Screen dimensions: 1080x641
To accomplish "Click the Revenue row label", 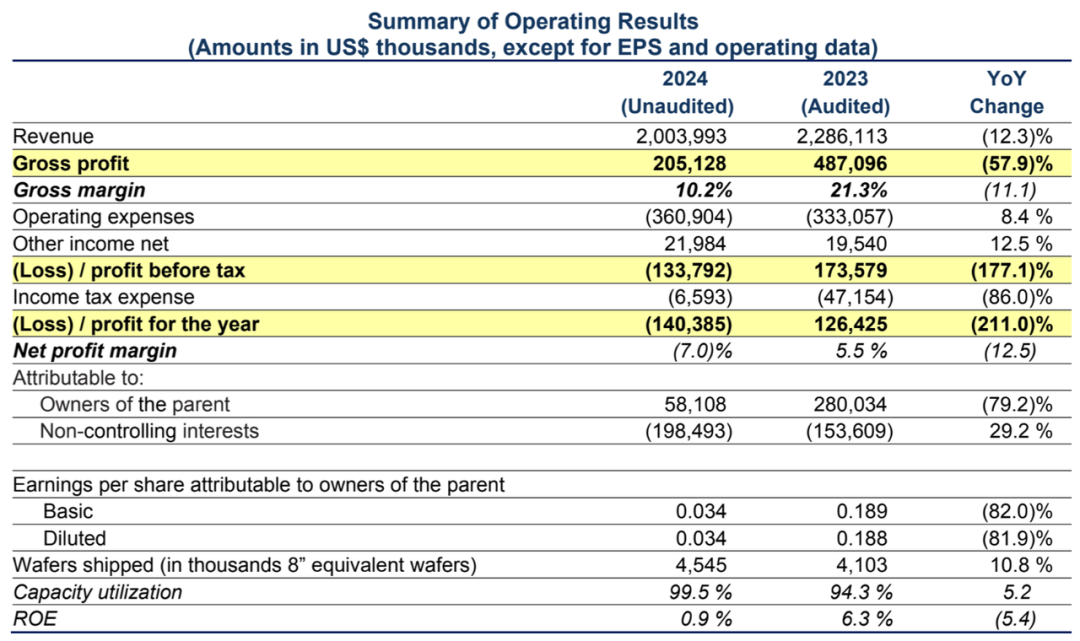I will point(53,136).
